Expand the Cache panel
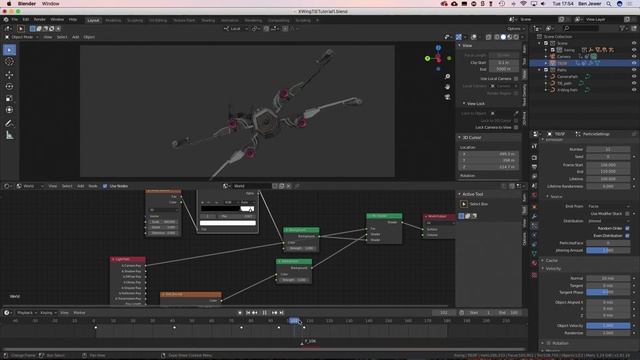The height and width of the screenshot is (360, 640). (x=551, y=260)
